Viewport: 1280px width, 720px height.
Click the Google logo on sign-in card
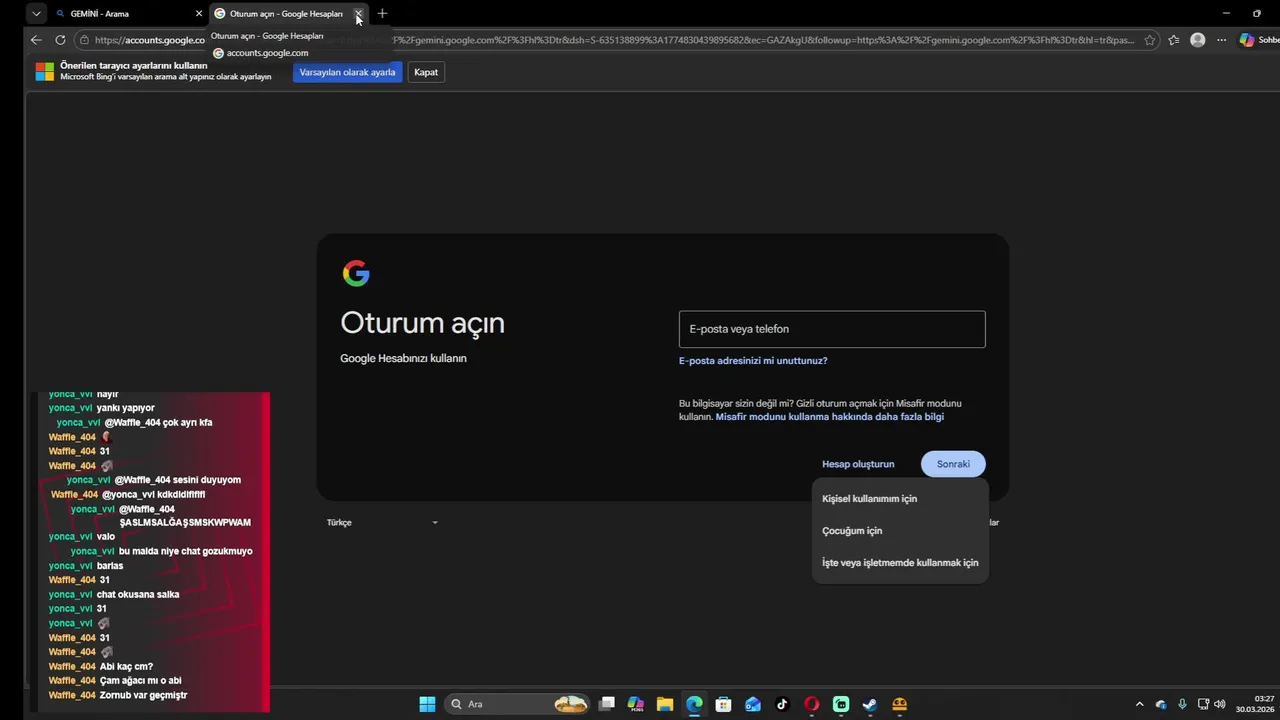point(356,273)
